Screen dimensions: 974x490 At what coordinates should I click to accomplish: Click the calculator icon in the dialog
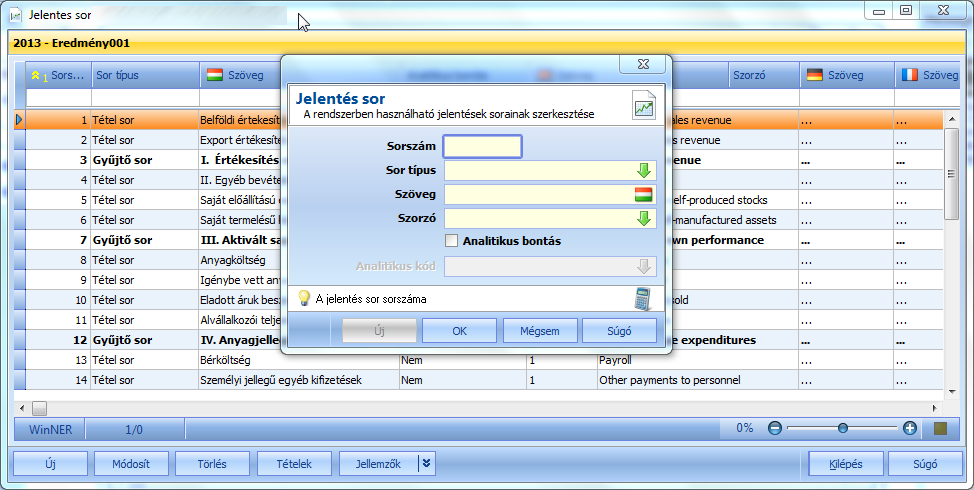643,299
